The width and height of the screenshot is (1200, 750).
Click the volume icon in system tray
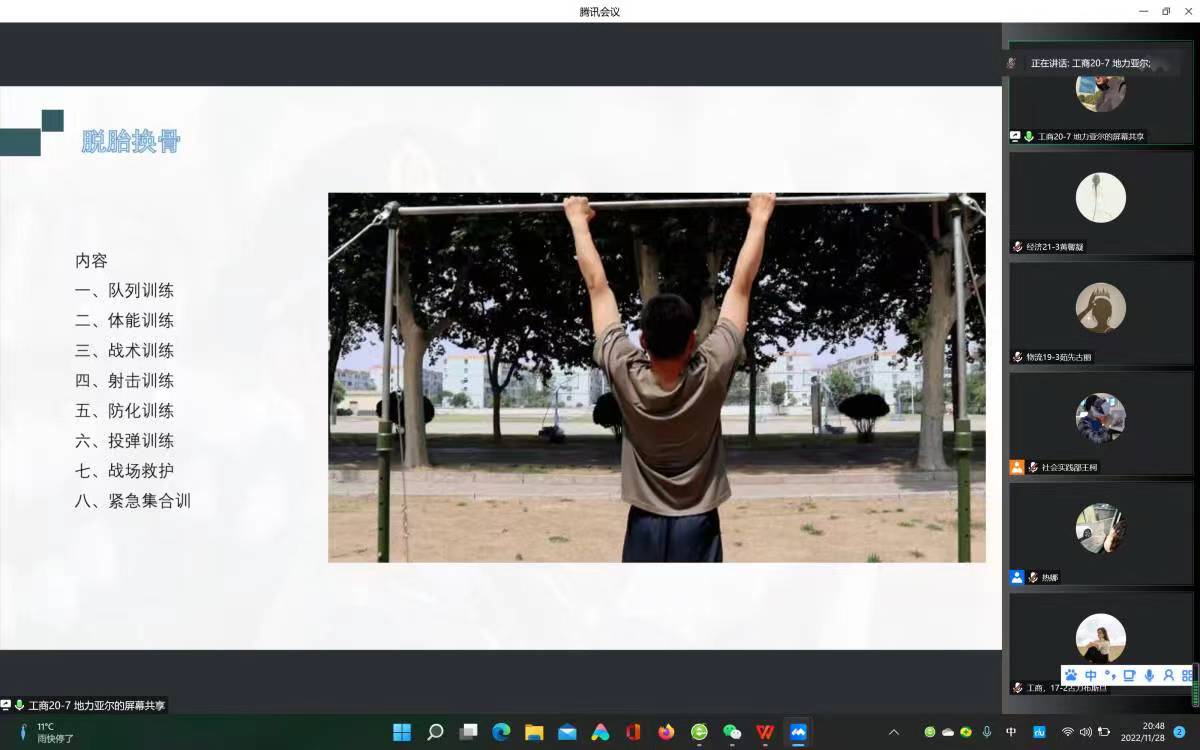coord(1085,732)
